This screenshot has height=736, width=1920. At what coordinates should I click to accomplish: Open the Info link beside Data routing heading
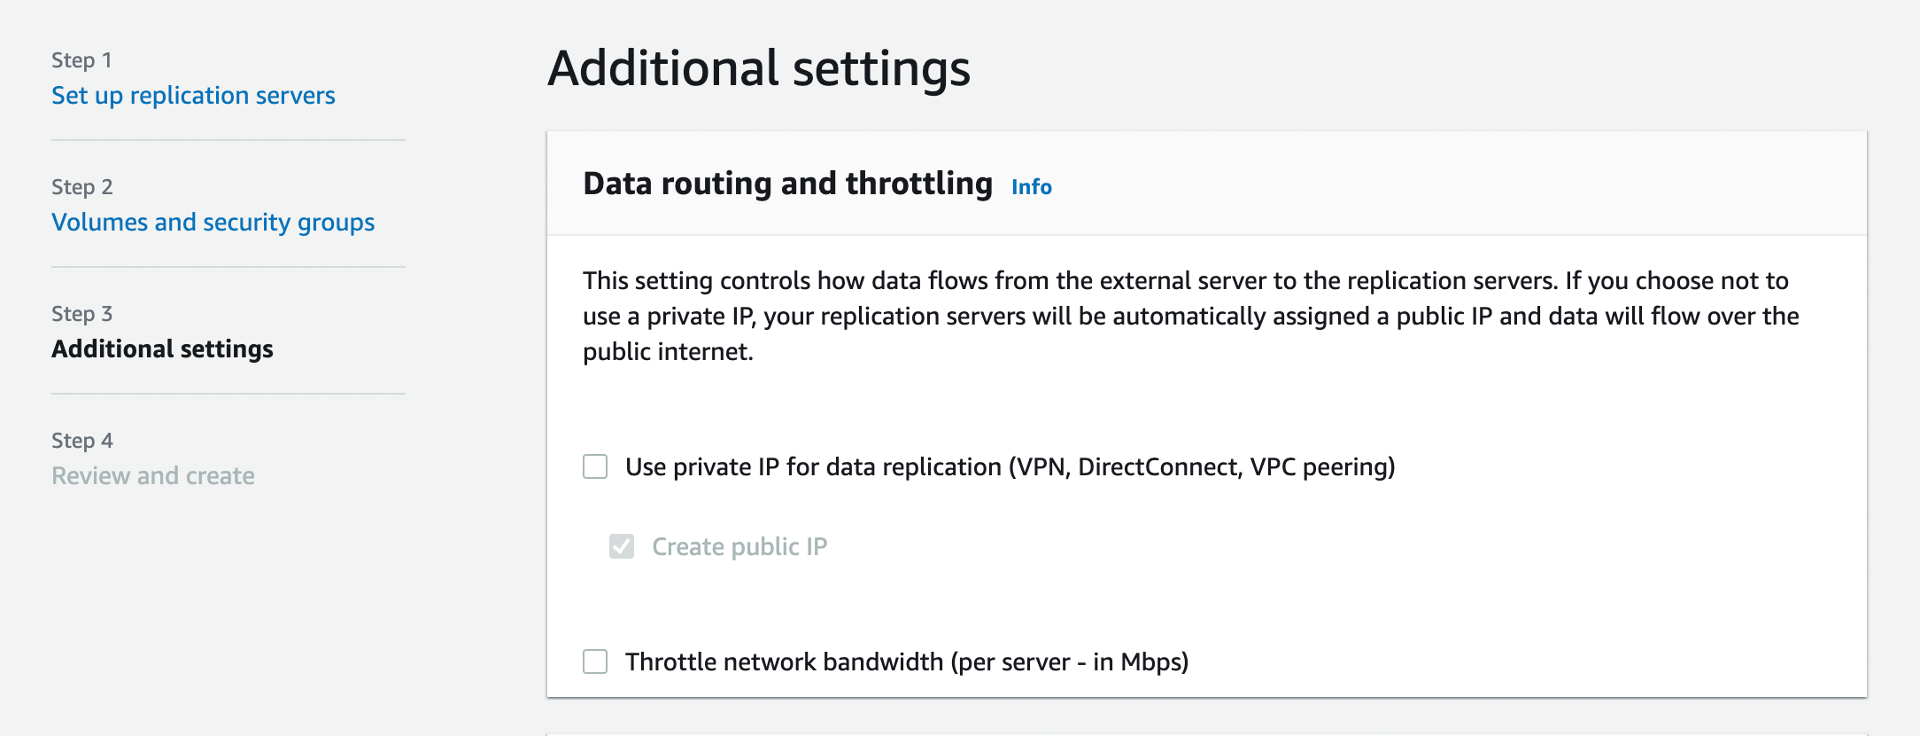[1031, 187]
